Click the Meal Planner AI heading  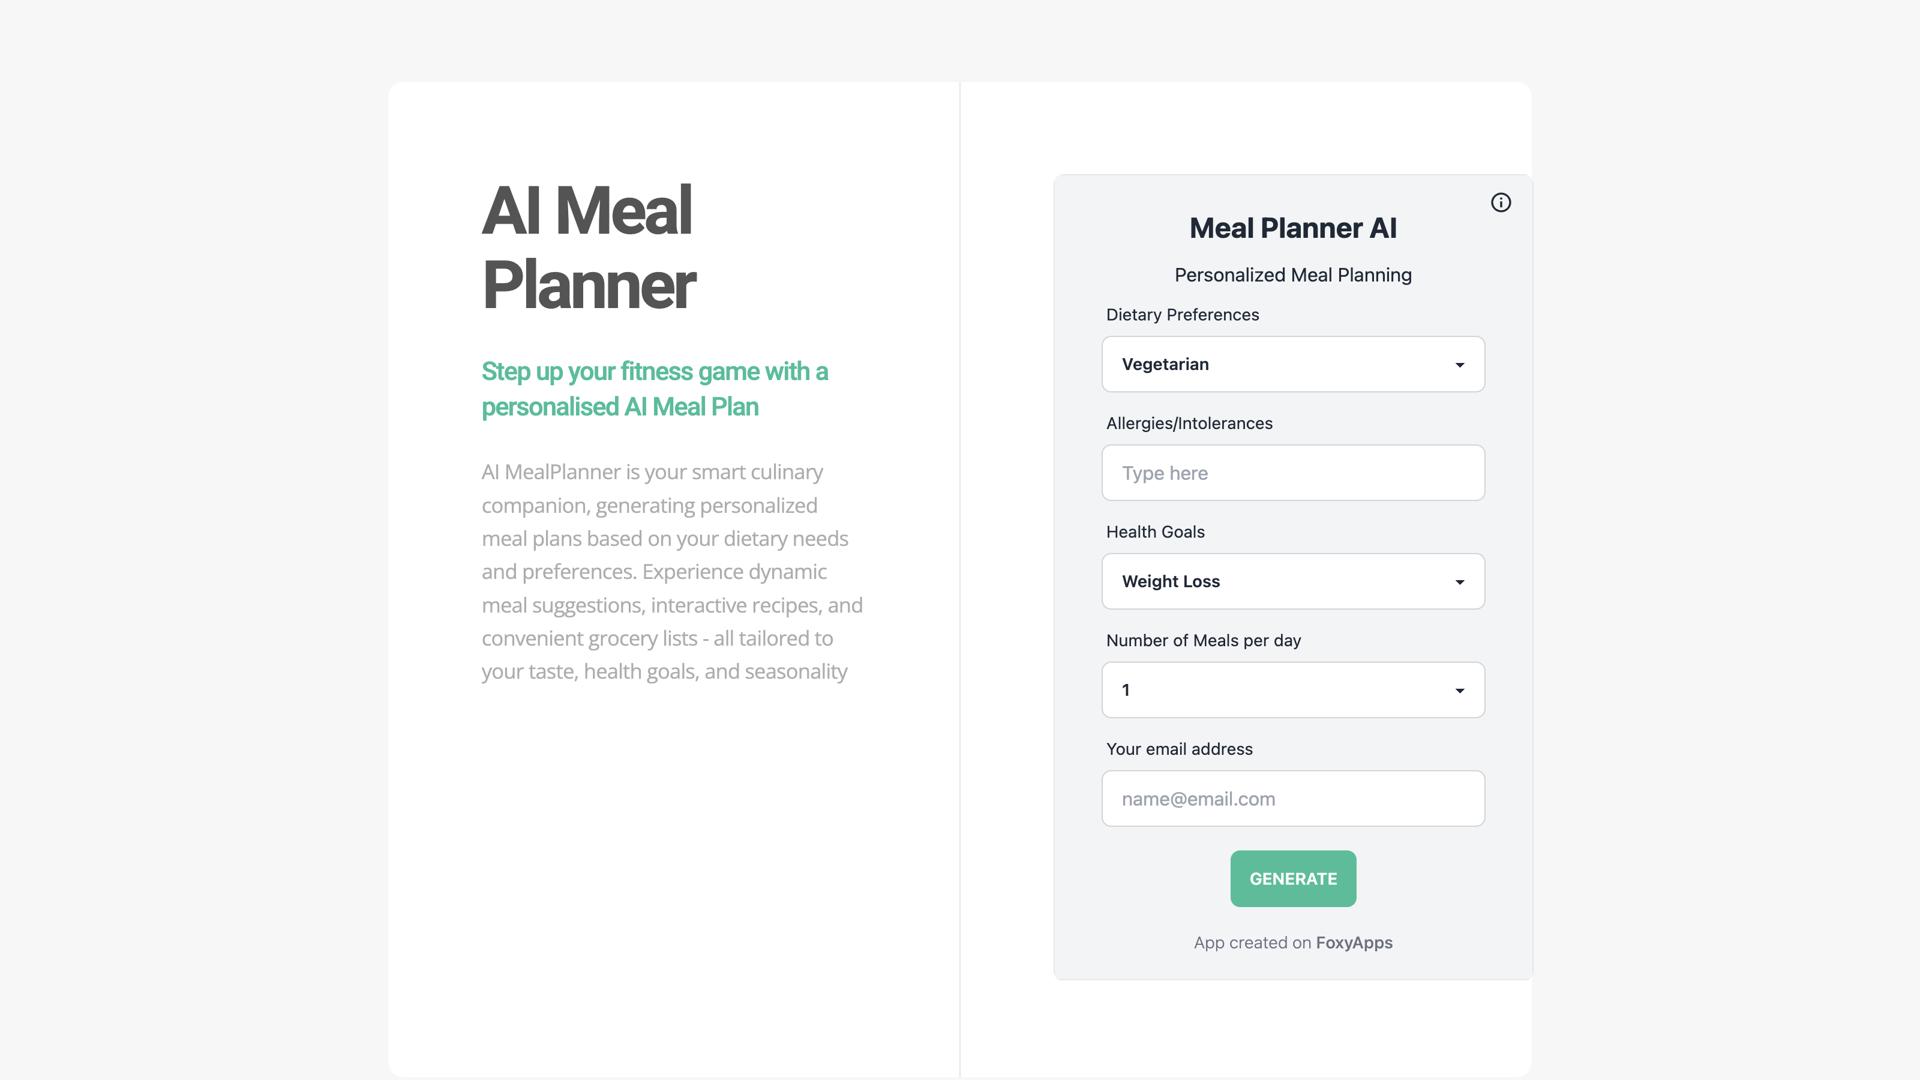point(1292,228)
